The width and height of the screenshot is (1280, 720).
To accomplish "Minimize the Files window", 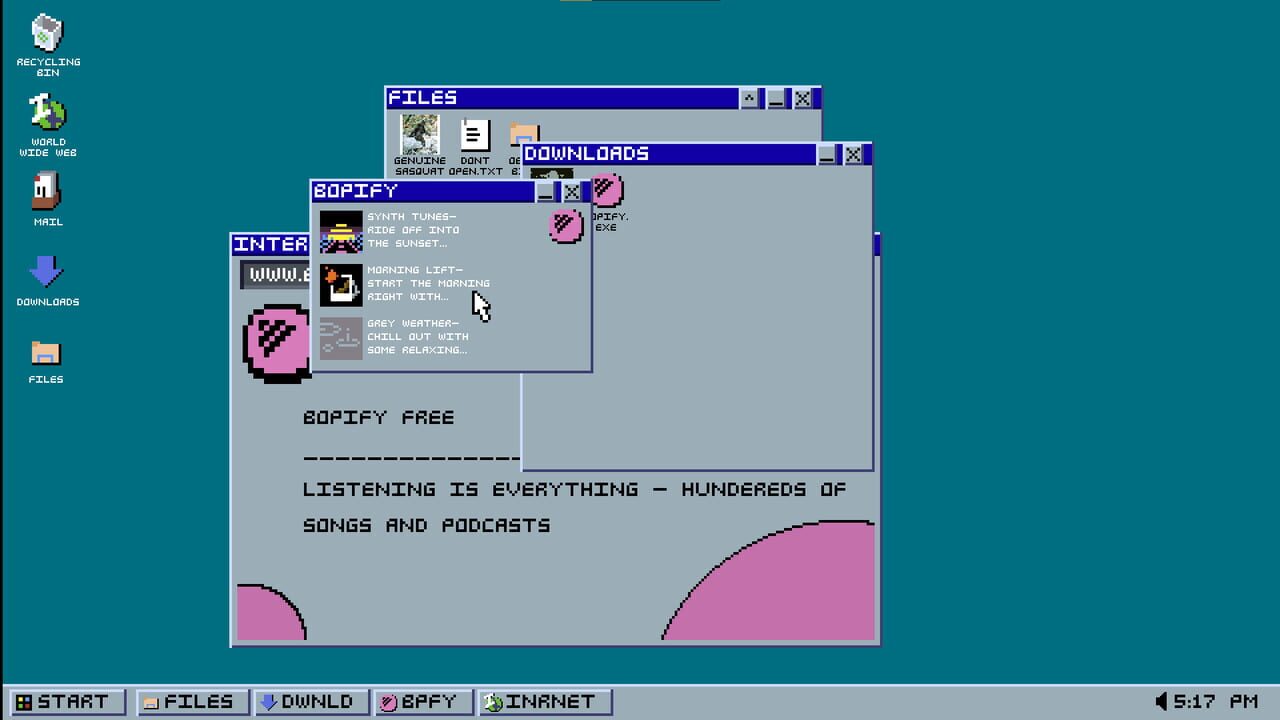I will click(776, 98).
